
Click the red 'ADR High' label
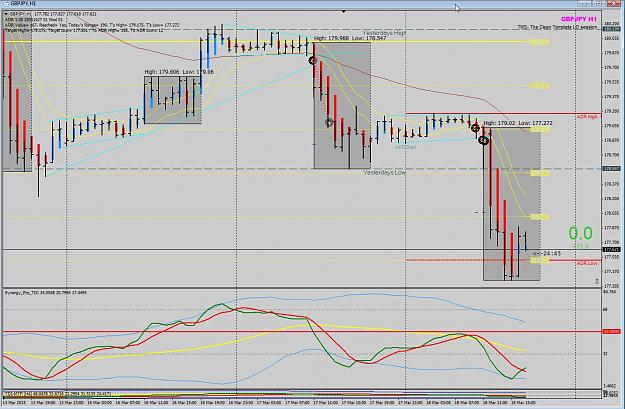(x=587, y=117)
